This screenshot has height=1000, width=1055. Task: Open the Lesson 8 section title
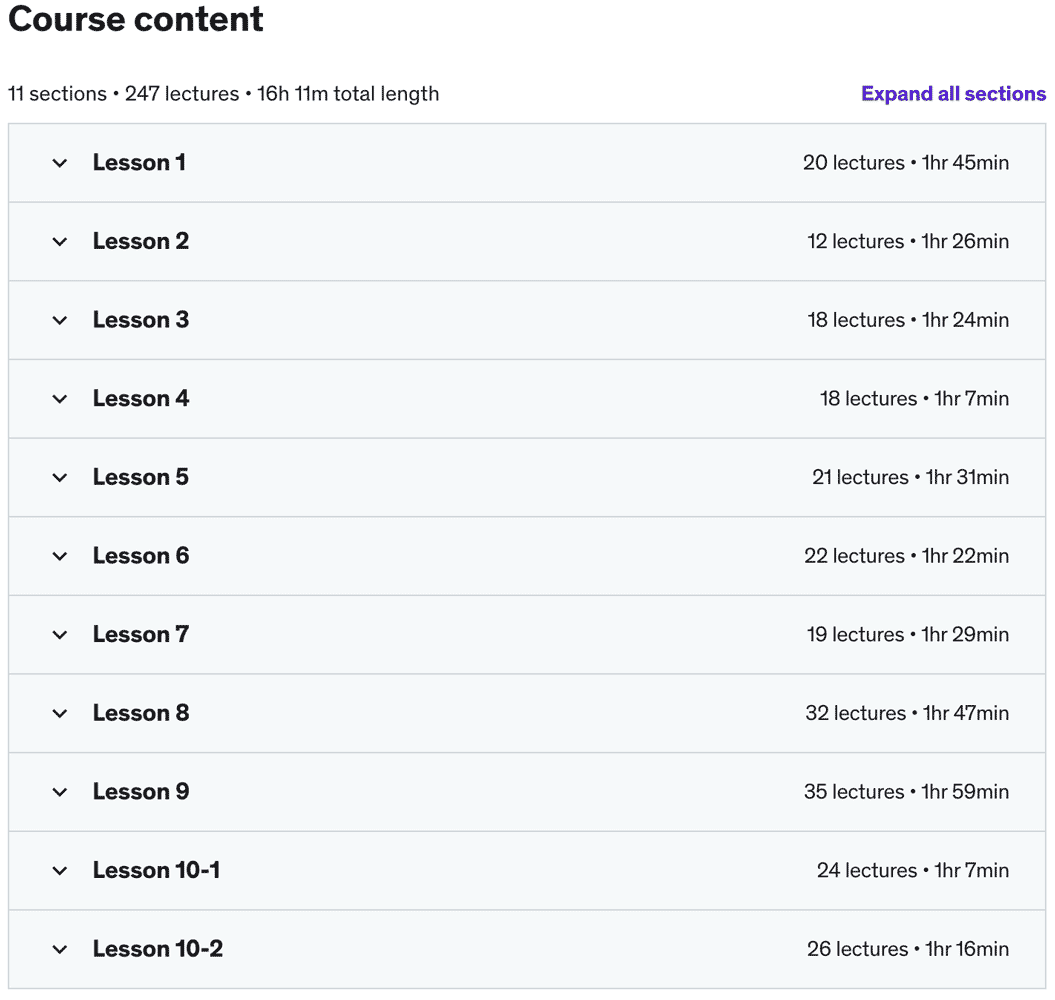141,713
